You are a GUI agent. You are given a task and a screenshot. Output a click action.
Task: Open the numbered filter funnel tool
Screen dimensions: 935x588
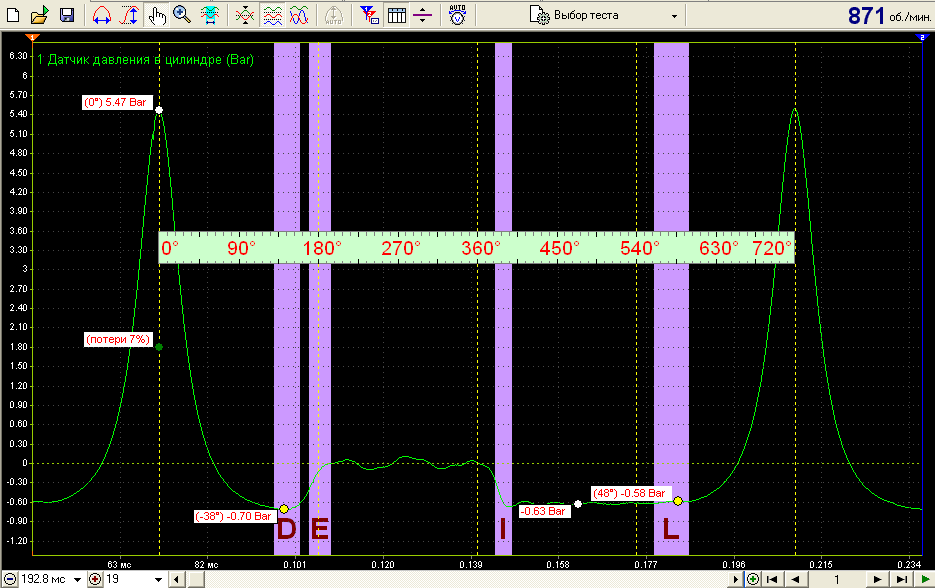tap(369, 16)
